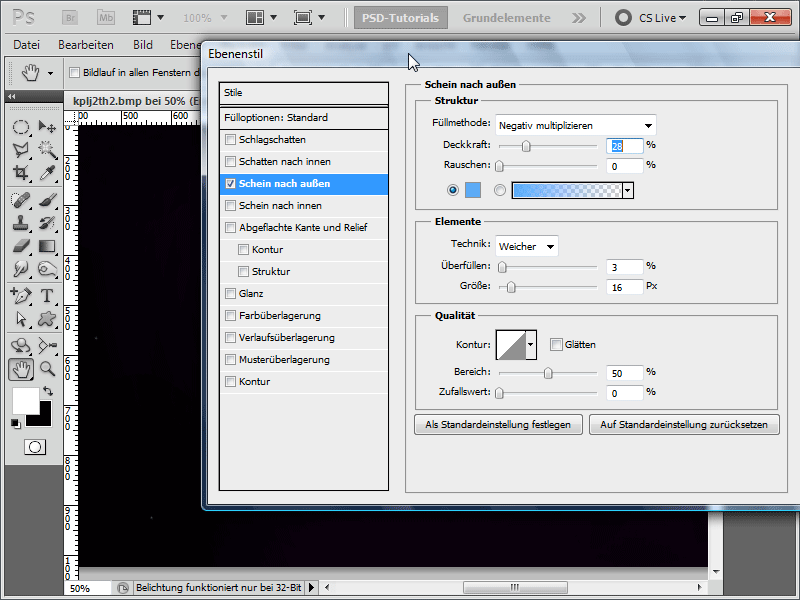Screen dimensions: 800x600
Task: Open the gradient picker dropdown arrow
Action: (628, 190)
